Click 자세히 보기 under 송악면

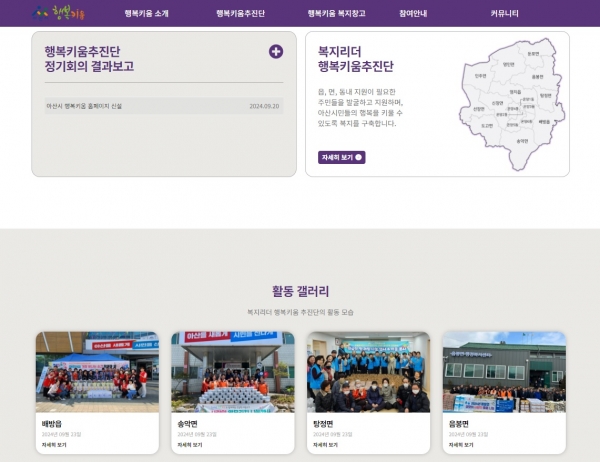[190, 445]
